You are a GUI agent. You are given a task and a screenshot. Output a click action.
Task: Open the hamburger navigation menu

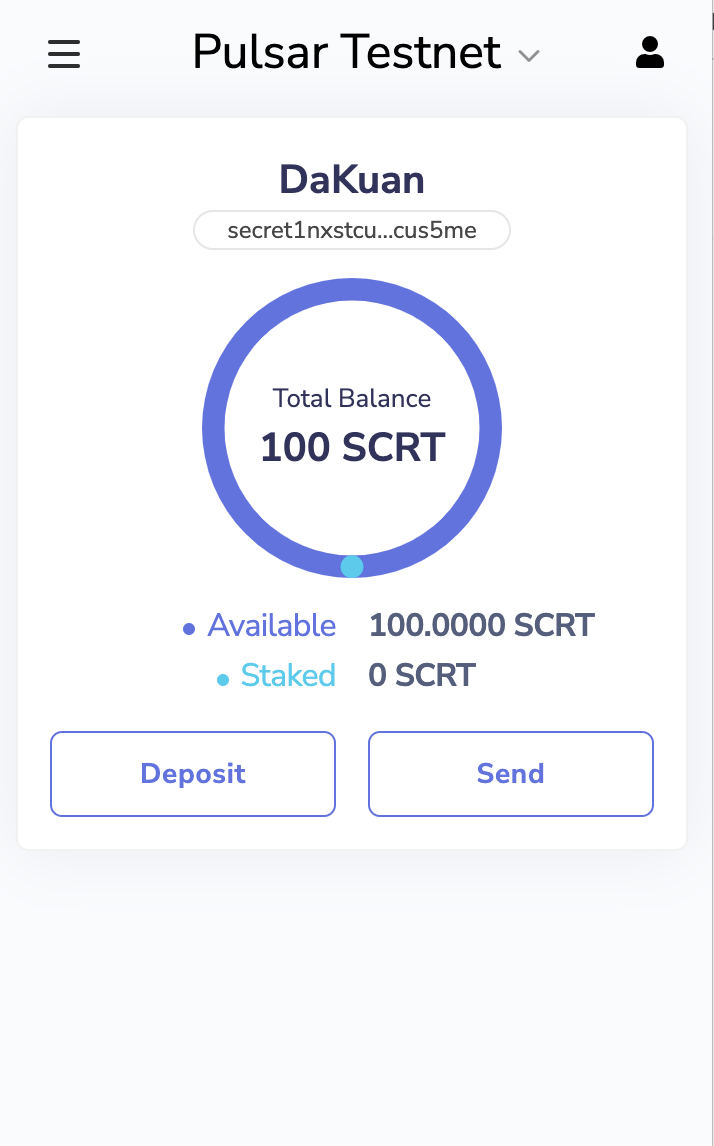click(x=64, y=53)
